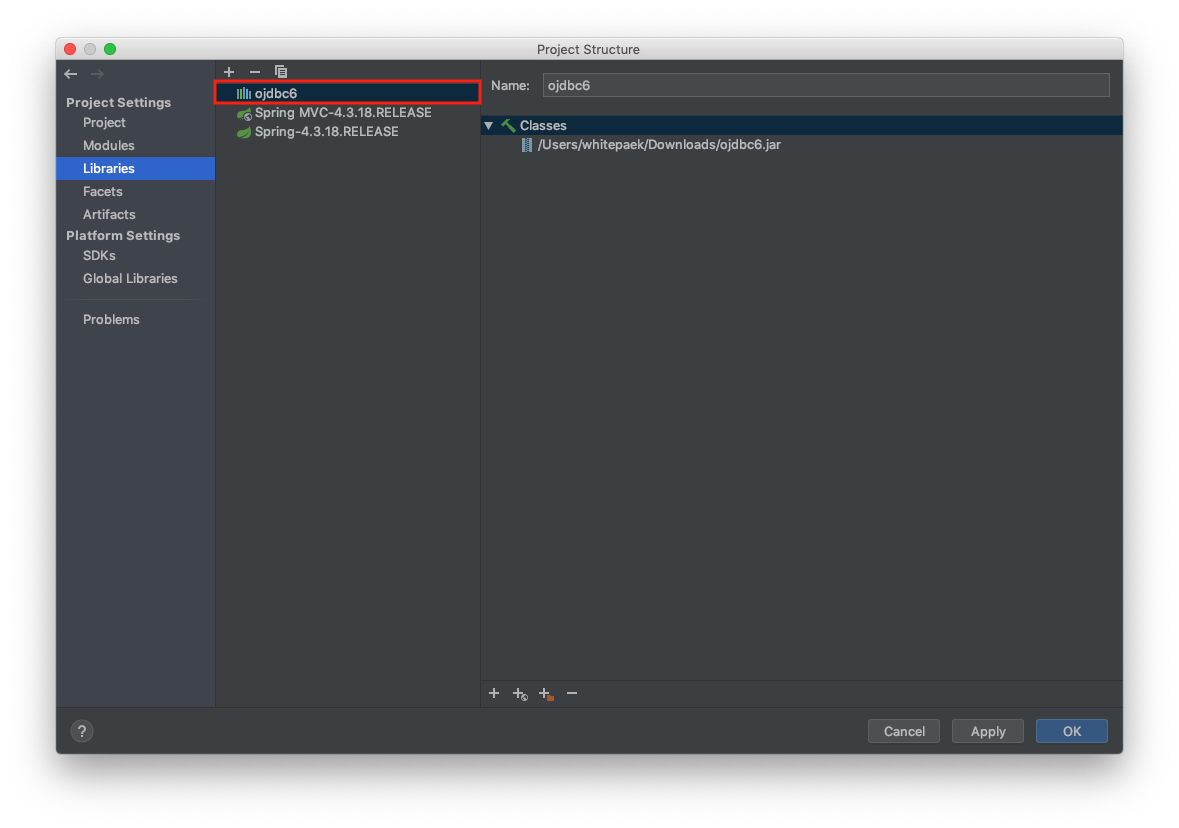Image resolution: width=1179 pixels, height=828 pixels.
Task: Select the ojdbc6 library entry
Action: tap(348, 93)
